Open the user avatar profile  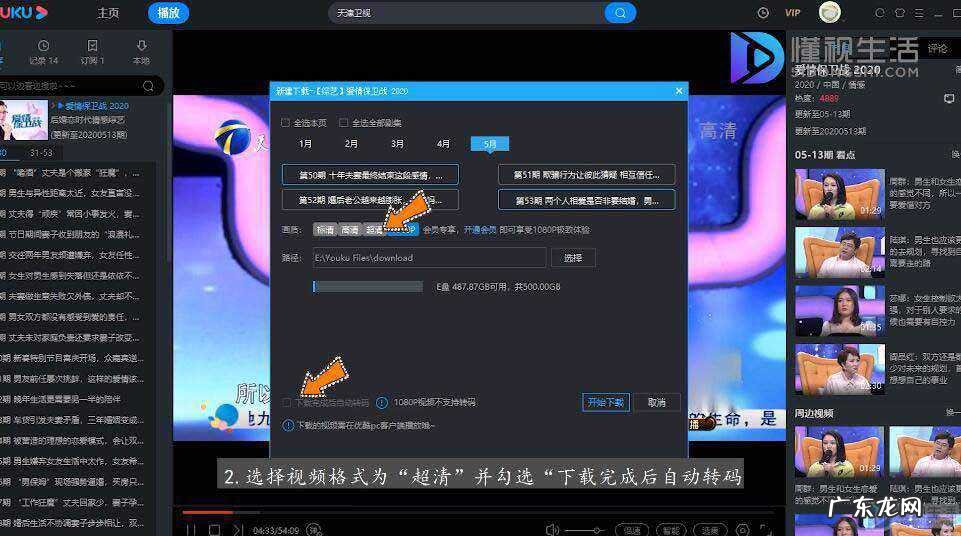(x=830, y=12)
